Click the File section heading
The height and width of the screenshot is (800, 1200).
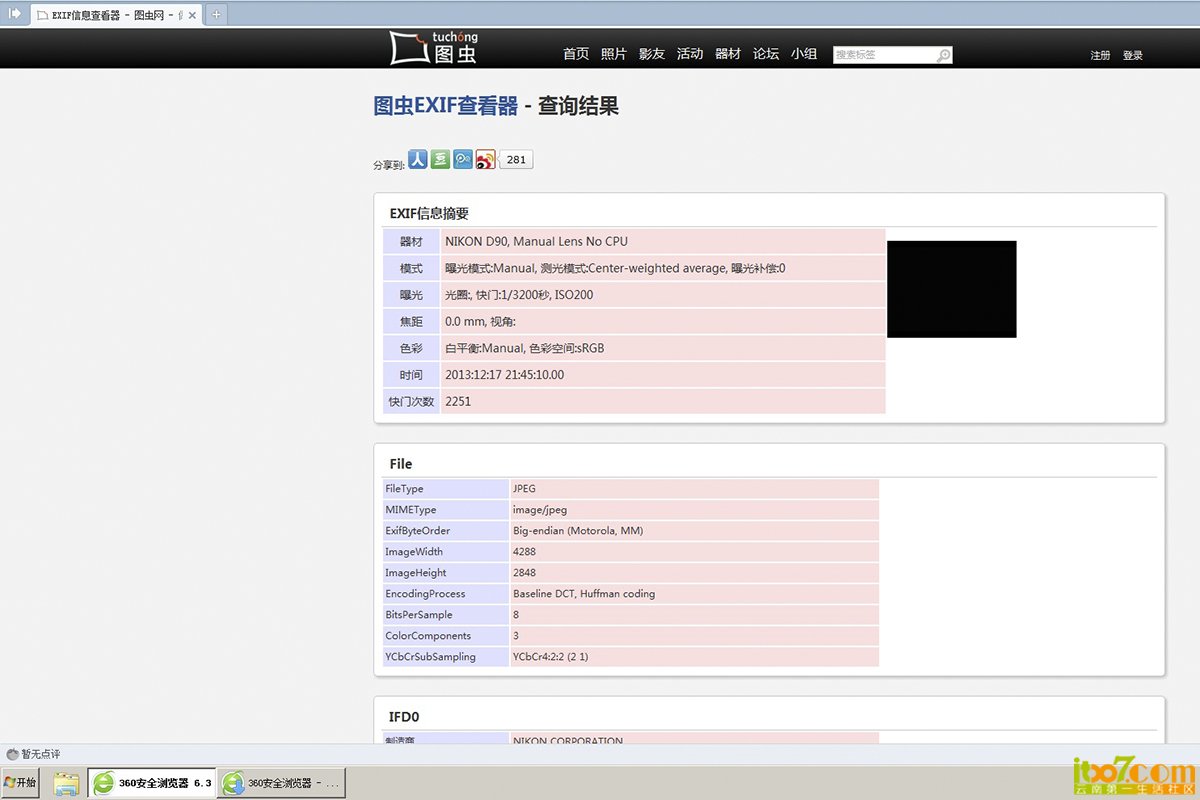(x=401, y=464)
